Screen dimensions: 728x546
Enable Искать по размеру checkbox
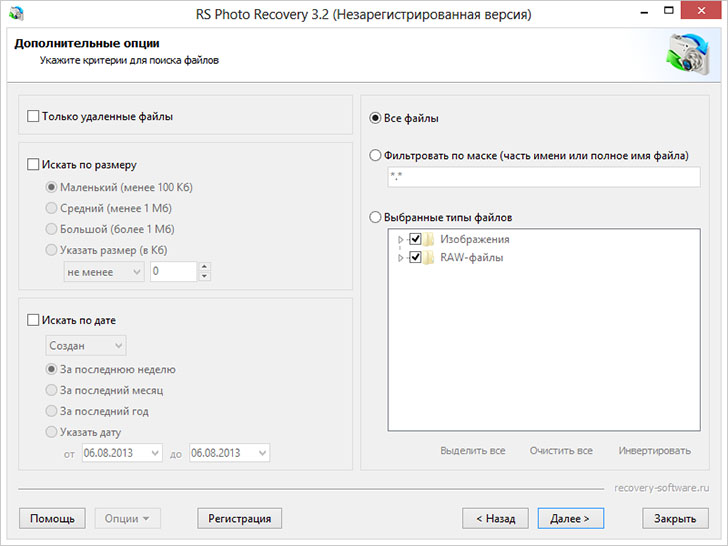tap(33, 164)
